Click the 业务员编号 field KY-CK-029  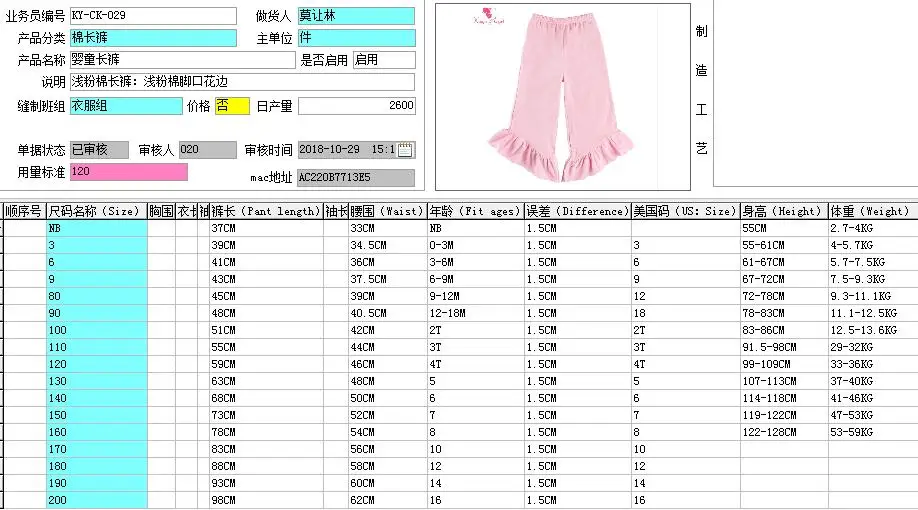click(x=153, y=16)
